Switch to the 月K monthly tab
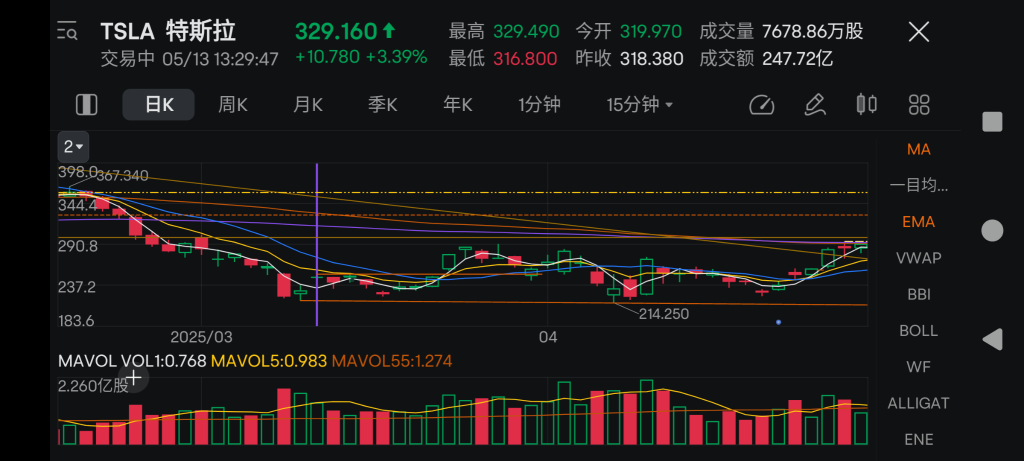 (308, 104)
